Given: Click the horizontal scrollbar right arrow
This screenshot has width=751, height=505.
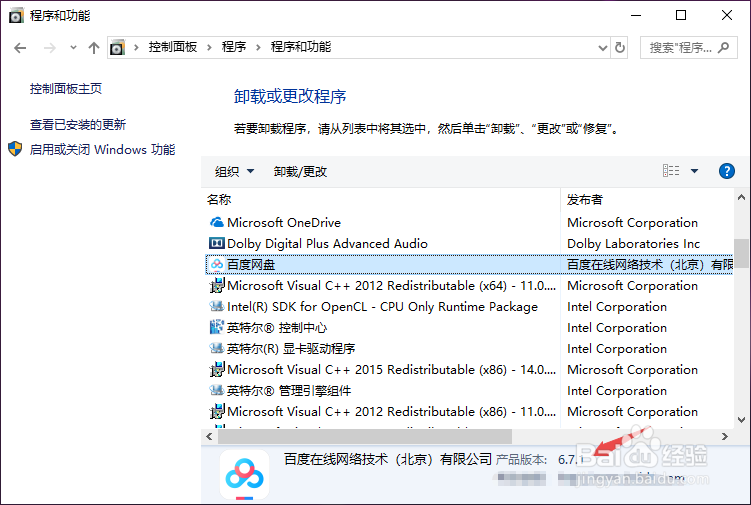Looking at the screenshot, I should tap(725, 436).
